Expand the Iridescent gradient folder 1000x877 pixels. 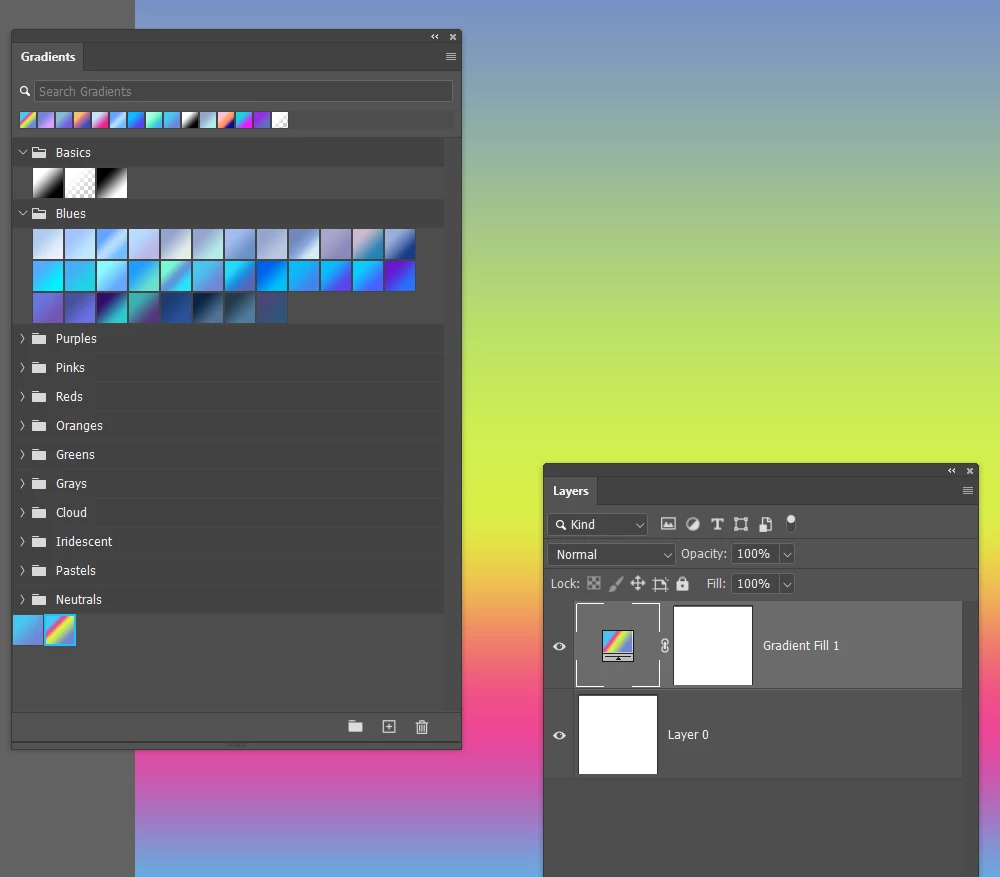coord(22,542)
